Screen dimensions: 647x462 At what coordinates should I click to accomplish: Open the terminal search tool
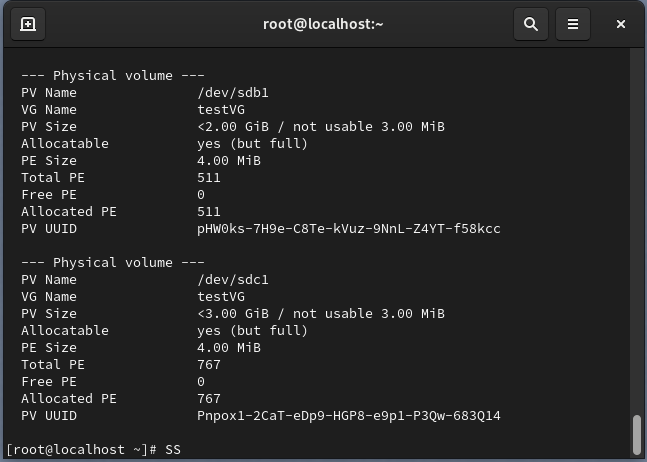point(531,24)
